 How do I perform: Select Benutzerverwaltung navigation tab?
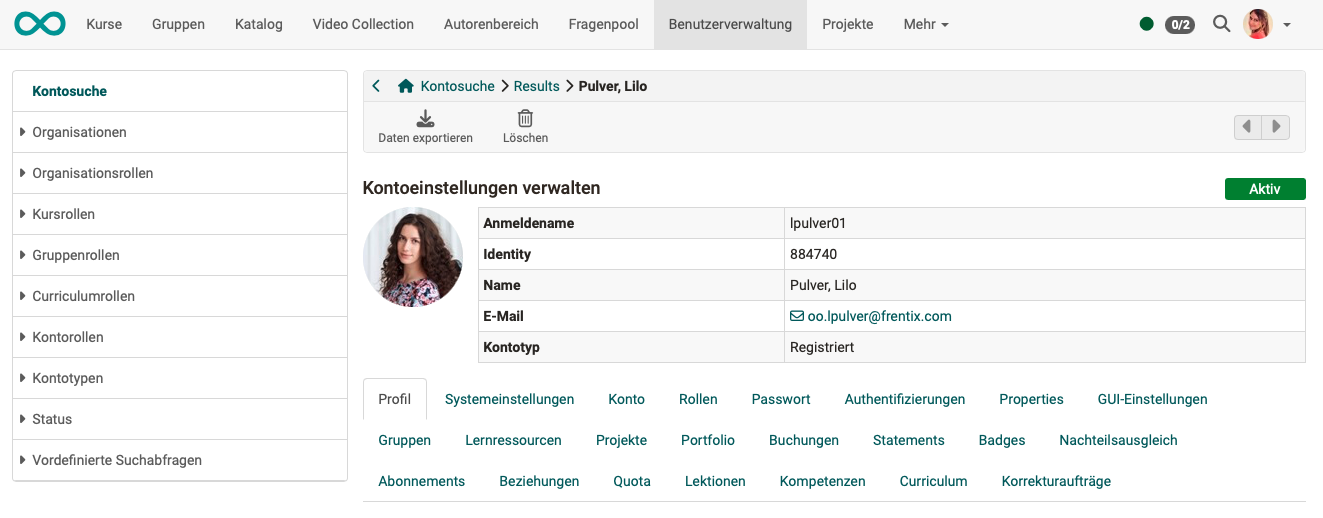[x=730, y=24]
